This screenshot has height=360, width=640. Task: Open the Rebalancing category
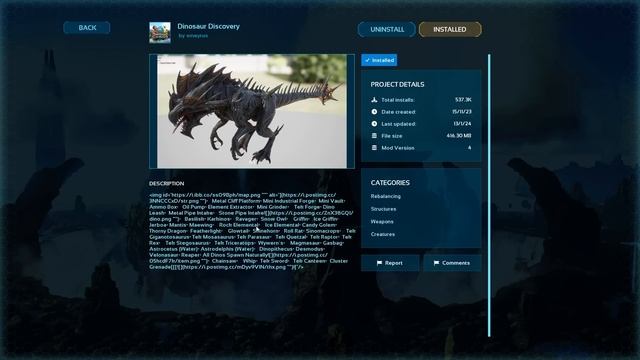pos(386,196)
